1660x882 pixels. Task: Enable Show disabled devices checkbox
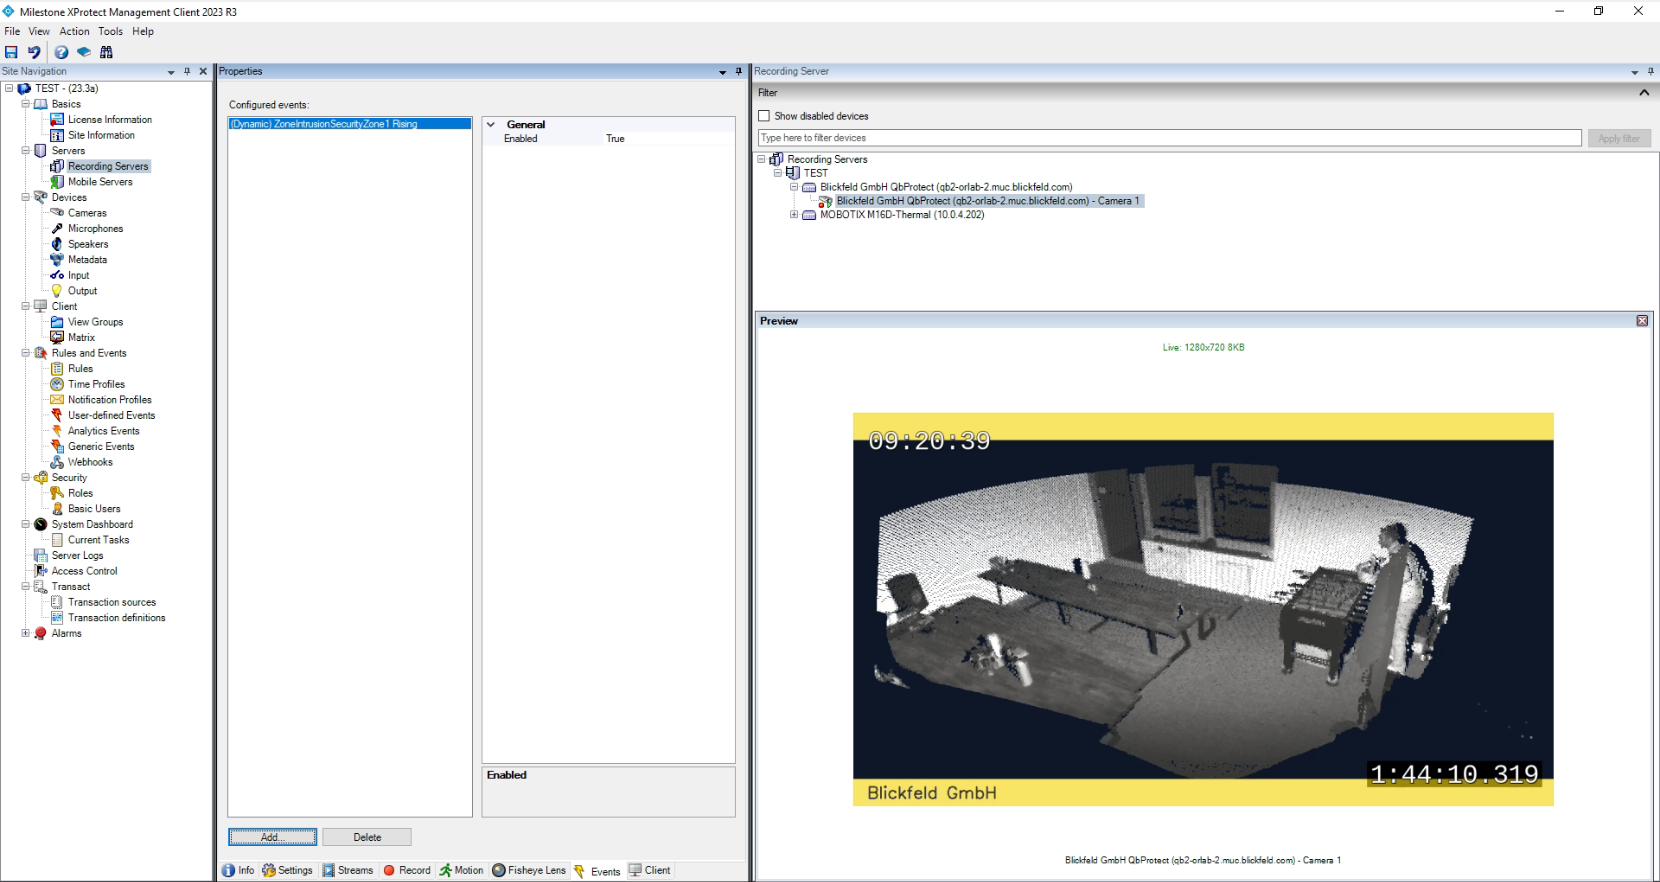(x=764, y=116)
